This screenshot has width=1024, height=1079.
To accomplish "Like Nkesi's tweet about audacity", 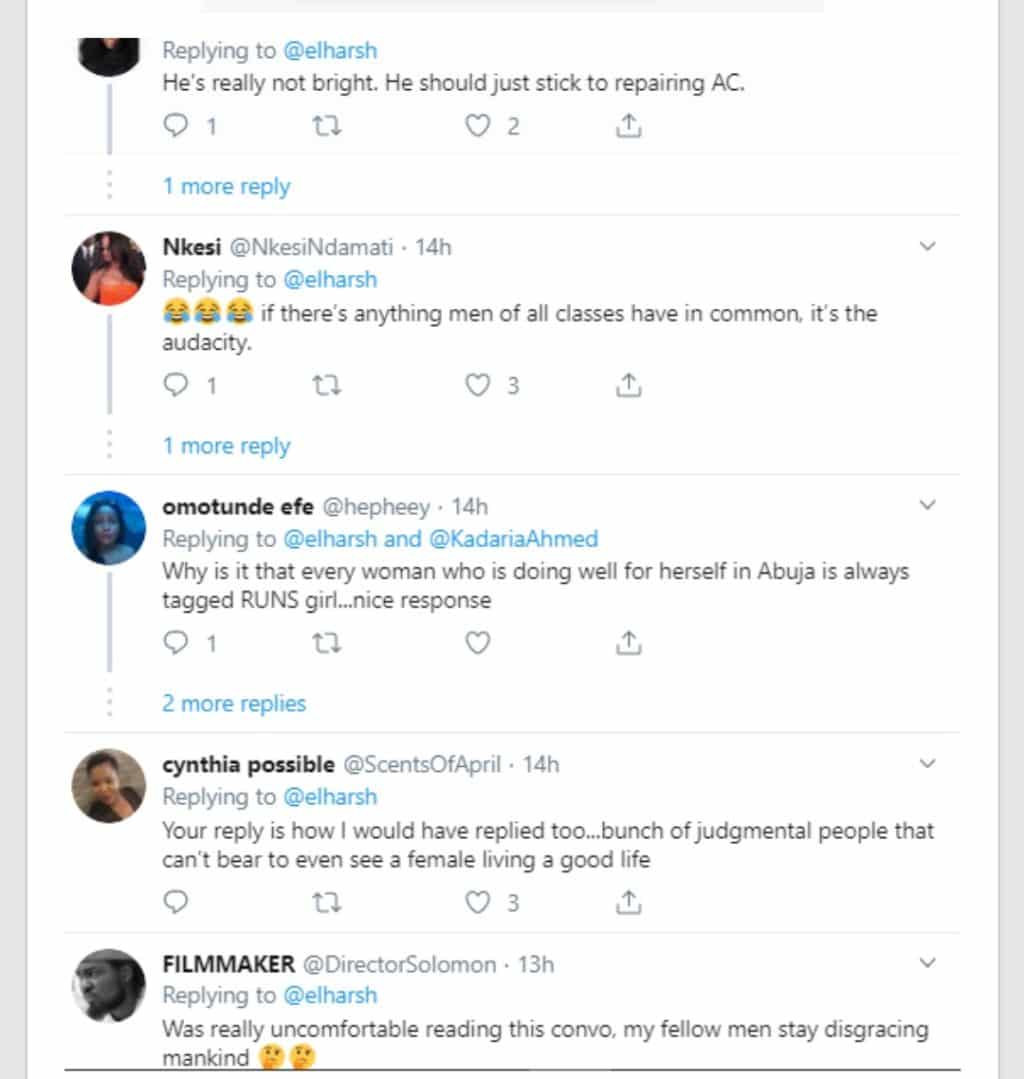I will [479, 385].
